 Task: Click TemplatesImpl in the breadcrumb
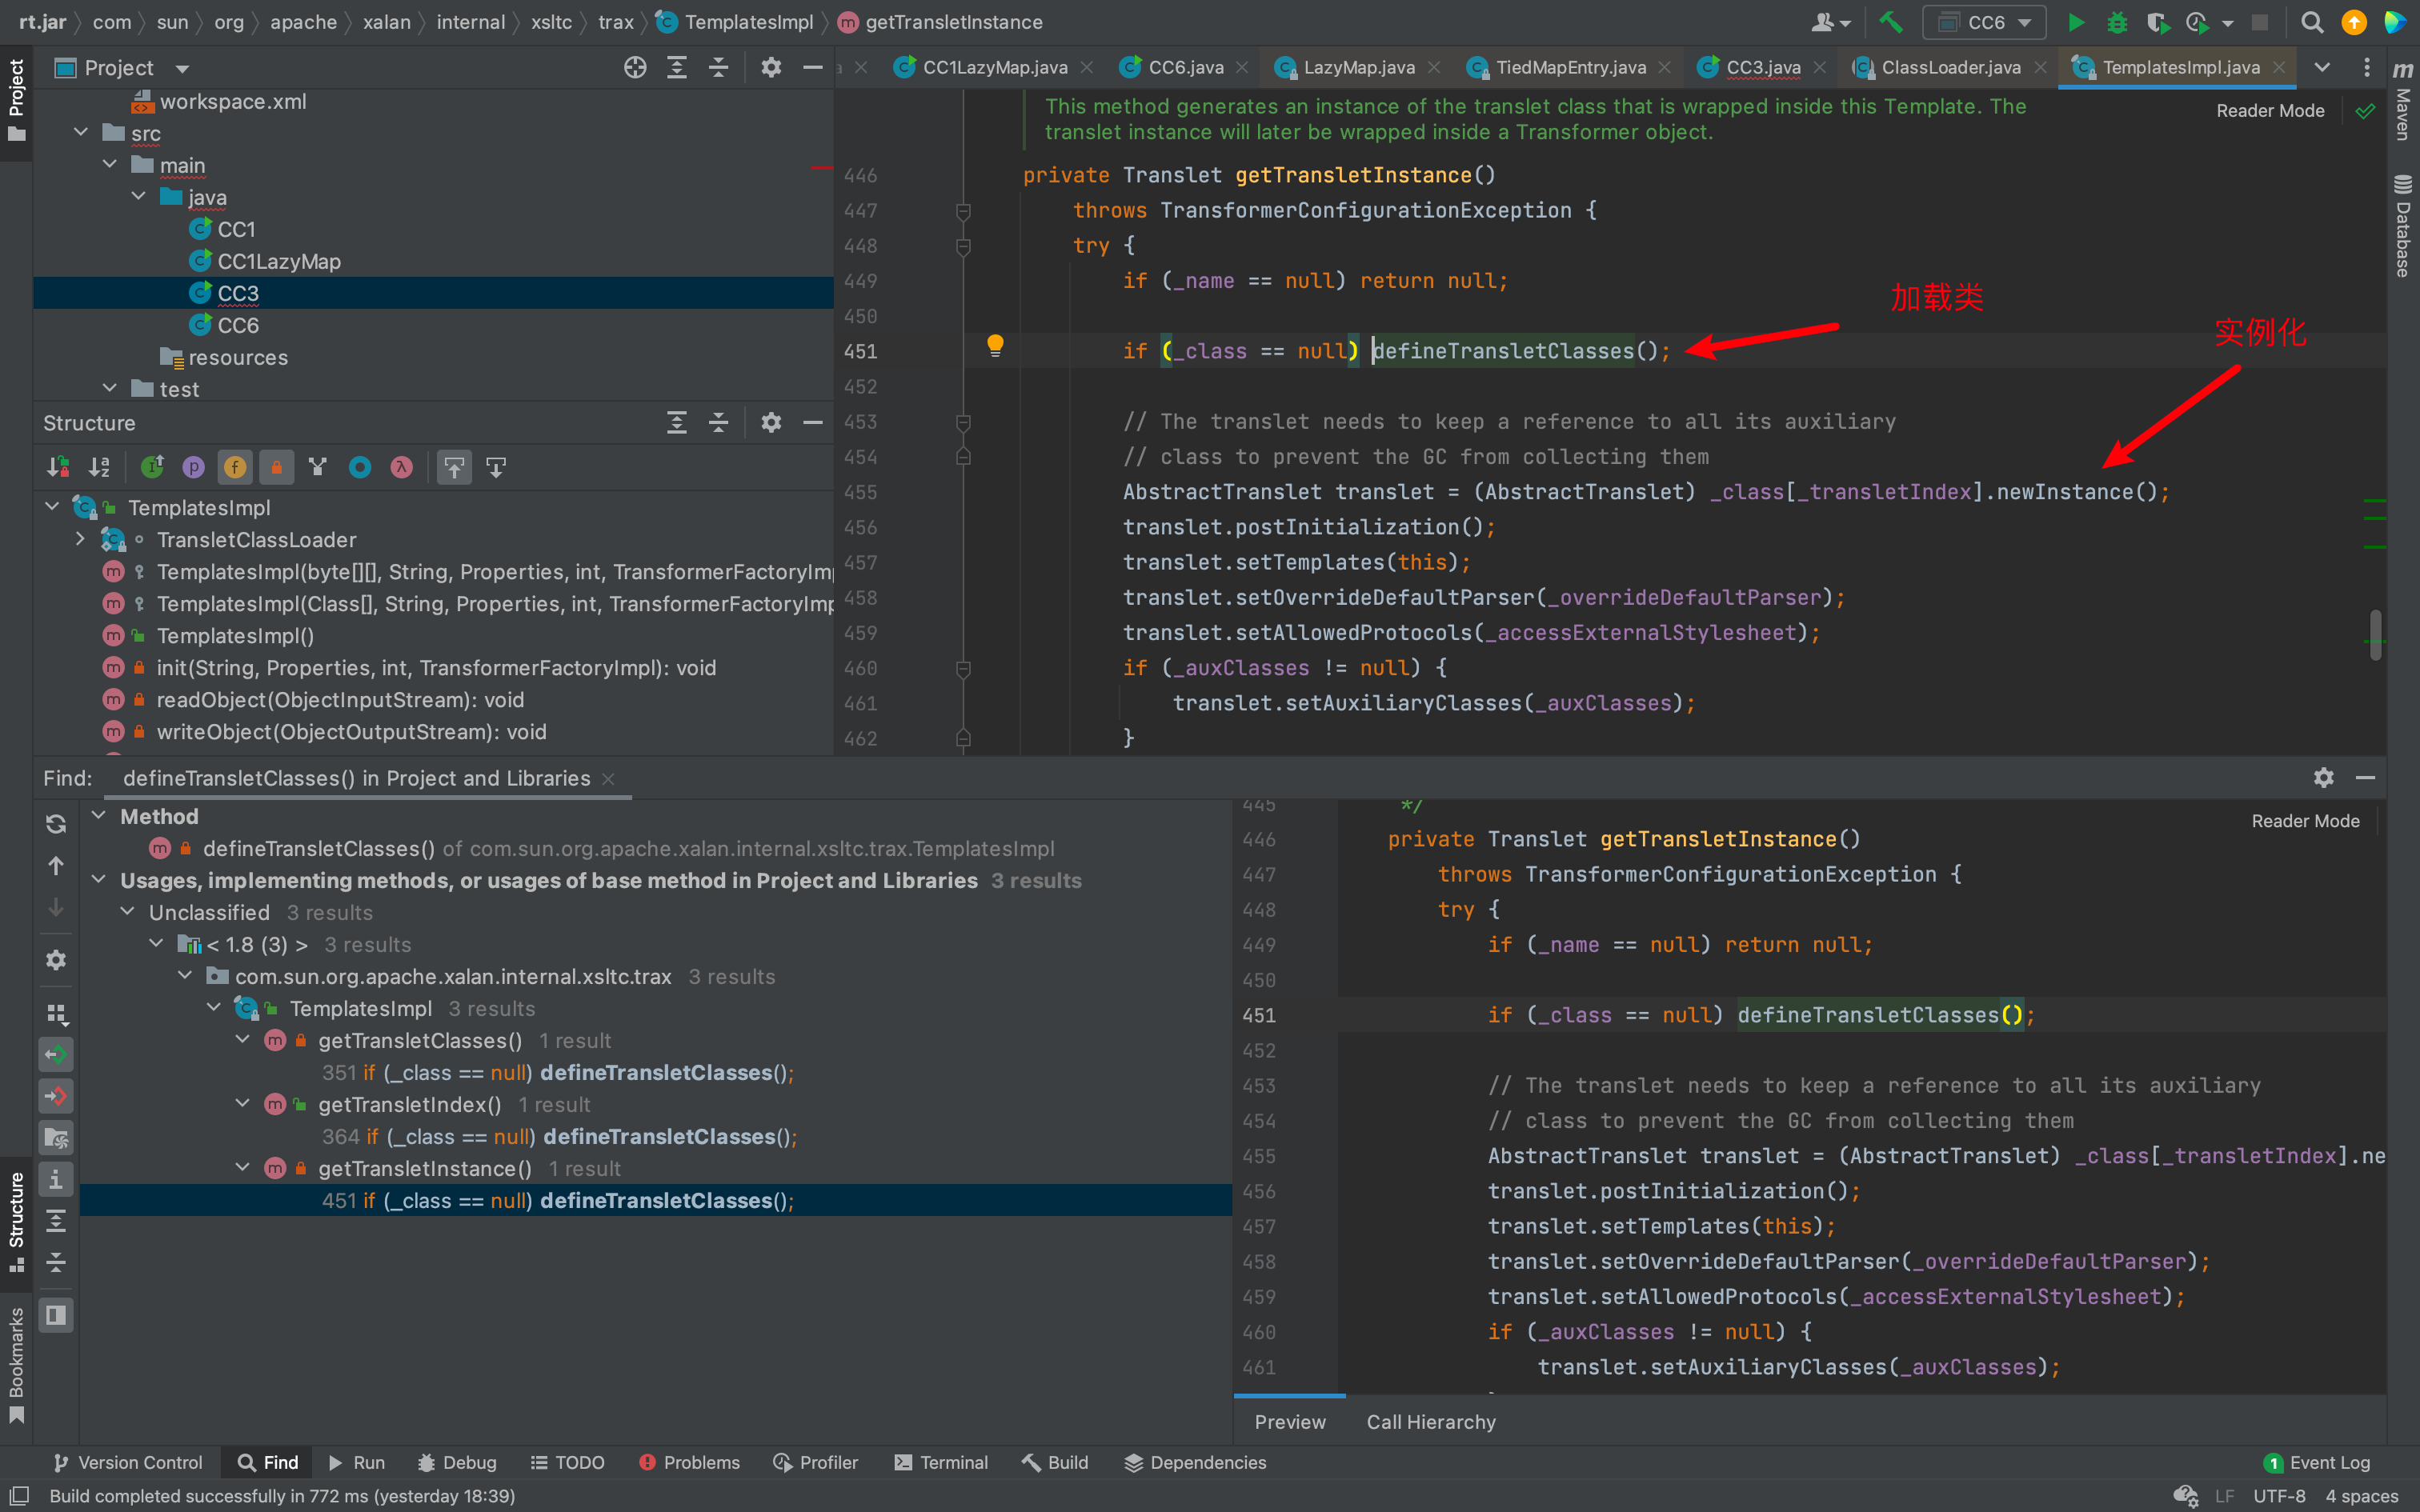click(748, 22)
